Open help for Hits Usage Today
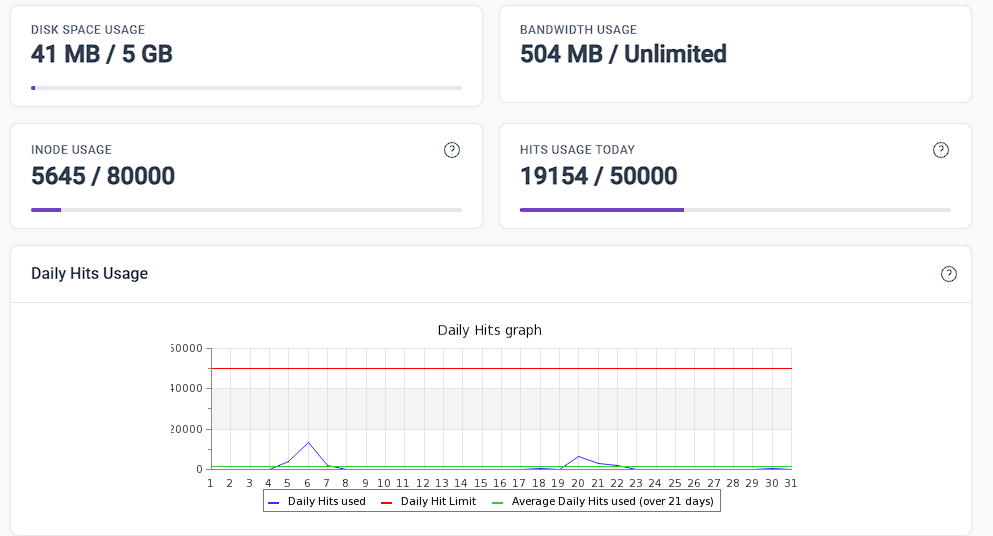The width and height of the screenshot is (993, 536). (940, 150)
